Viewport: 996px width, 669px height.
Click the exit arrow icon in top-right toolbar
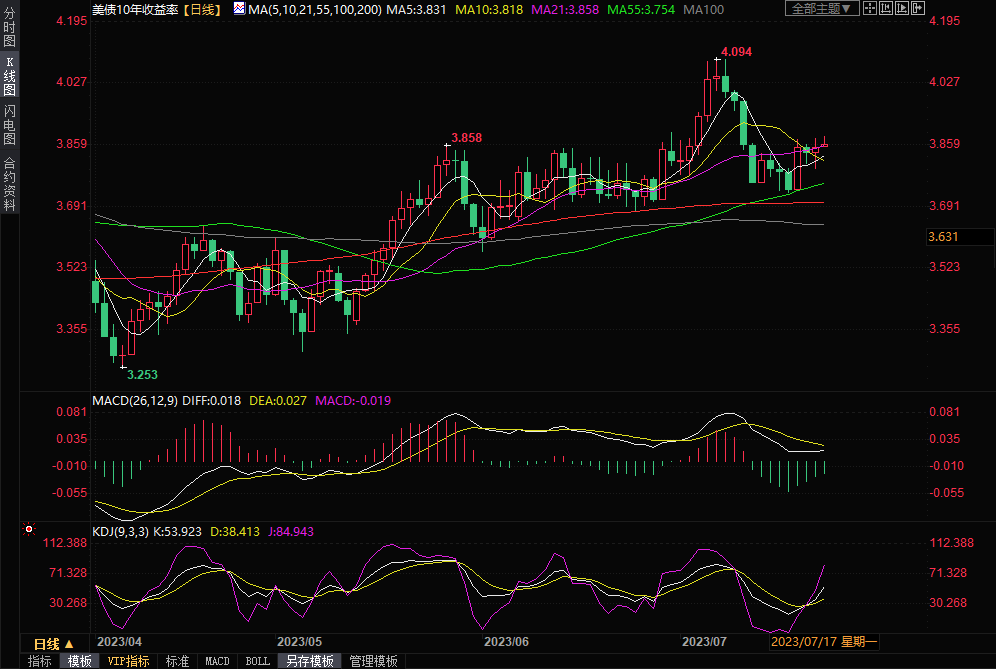(916, 8)
